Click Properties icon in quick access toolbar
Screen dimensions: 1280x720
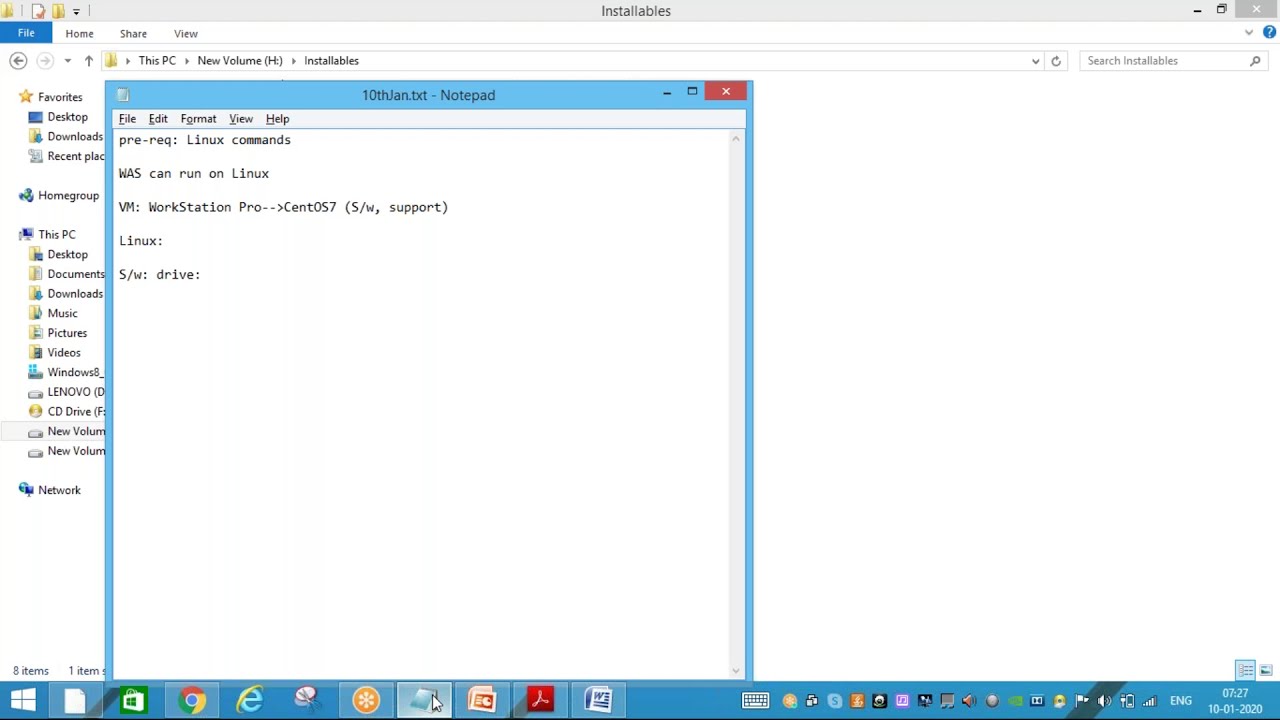pos(38,11)
